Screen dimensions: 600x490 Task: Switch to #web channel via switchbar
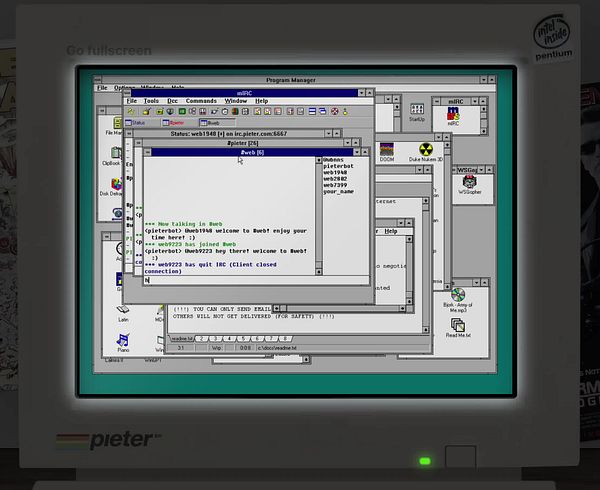point(217,123)
